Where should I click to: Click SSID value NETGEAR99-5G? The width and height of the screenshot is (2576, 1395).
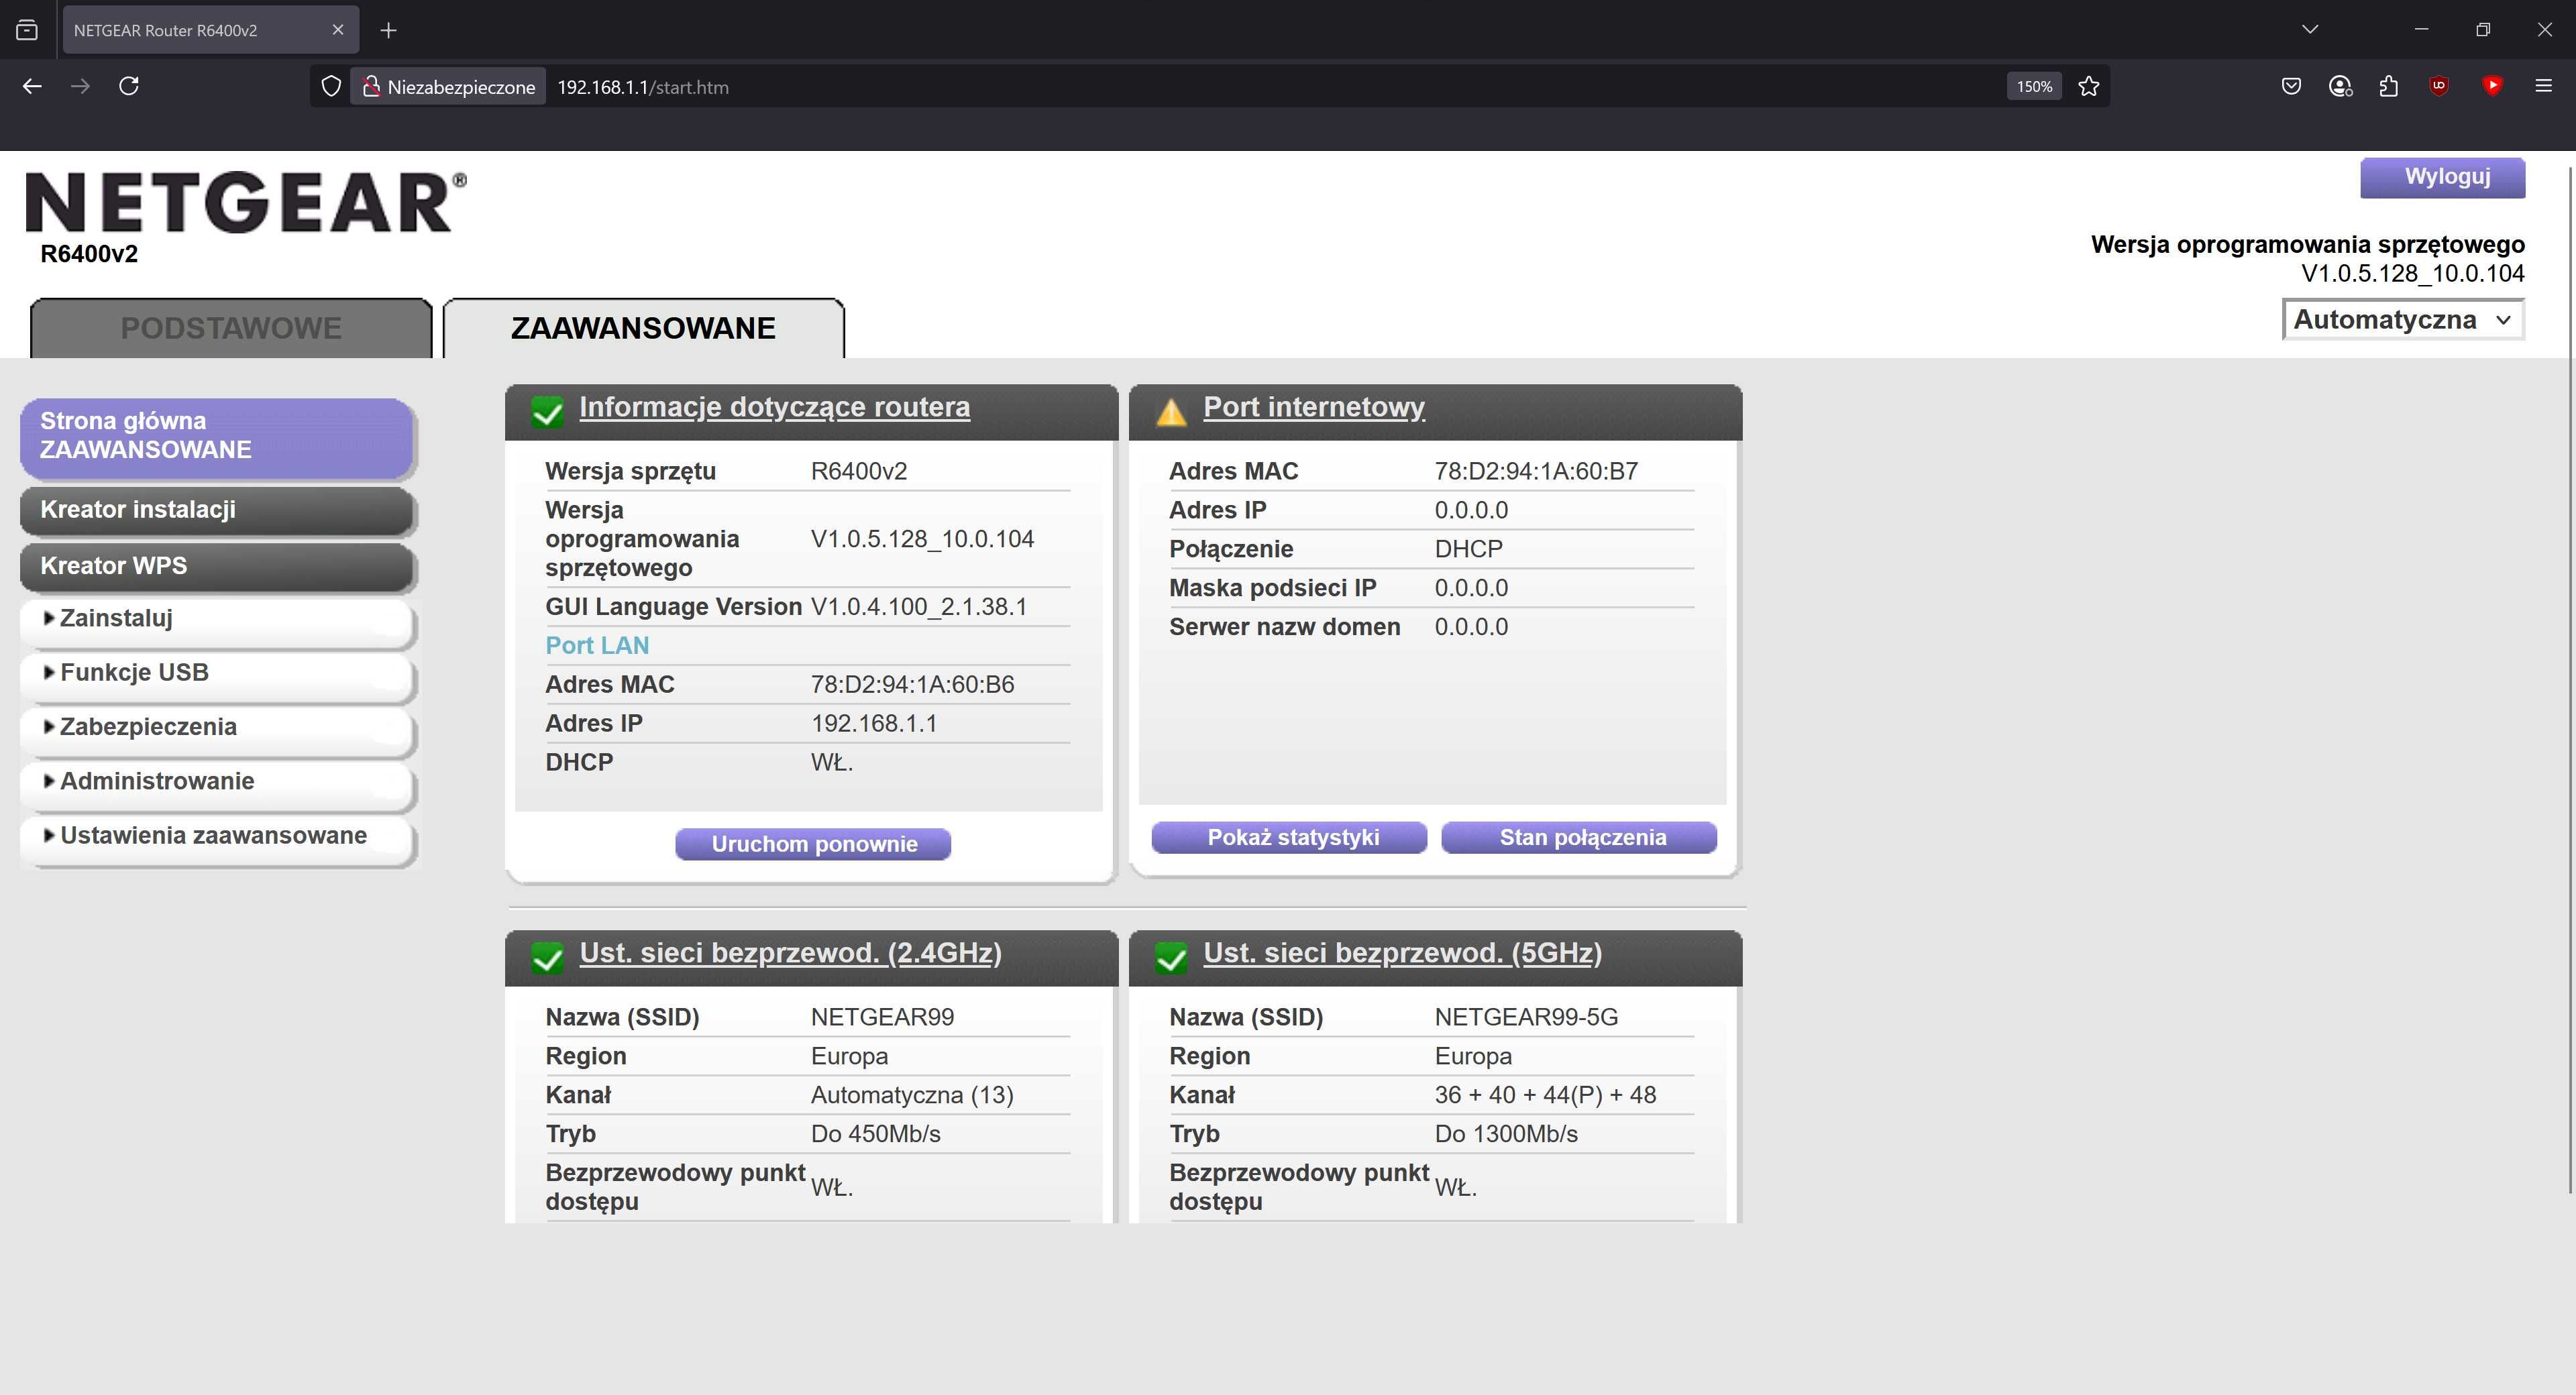coord(1526,1018)
